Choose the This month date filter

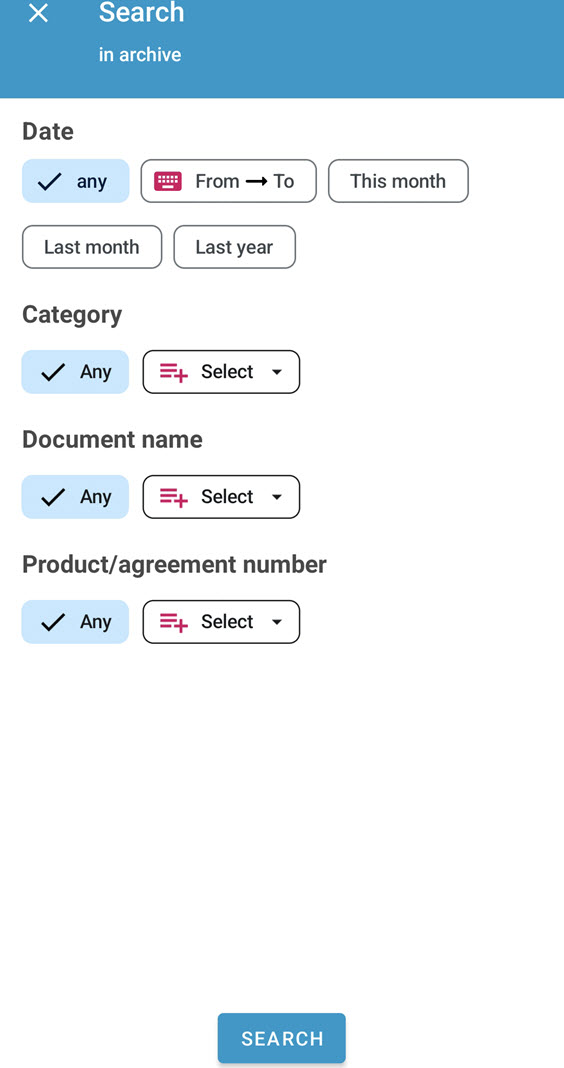coord(398,181)
